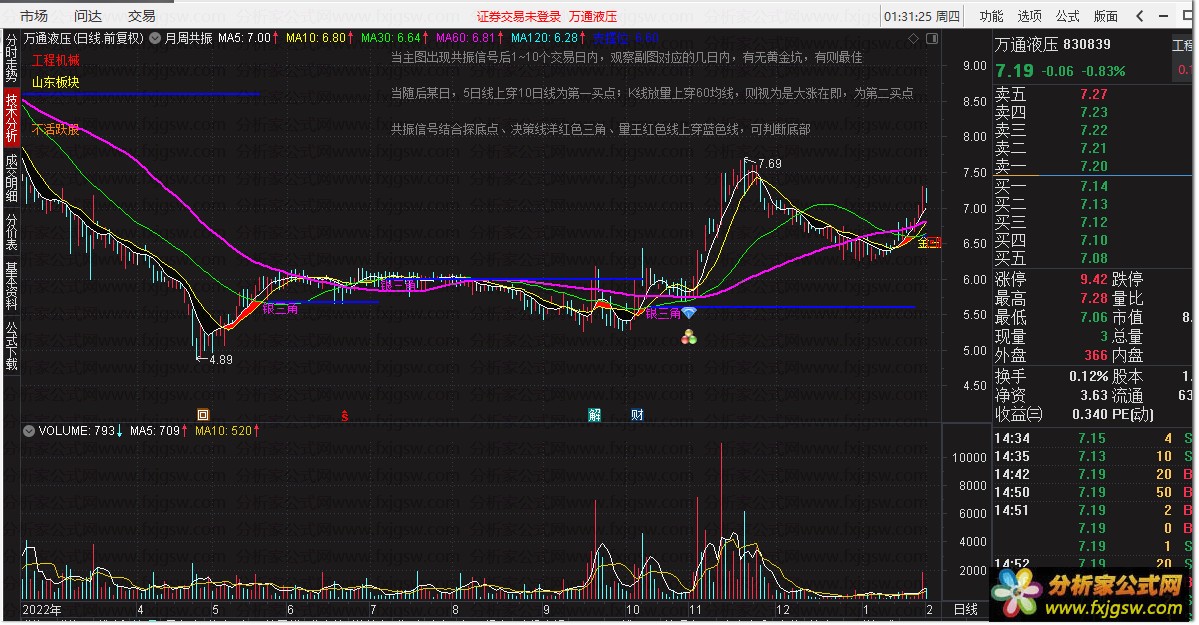Click volume MA5: 709 label
This screenshot has width=1199, height=625.
(x=159, y=431)
